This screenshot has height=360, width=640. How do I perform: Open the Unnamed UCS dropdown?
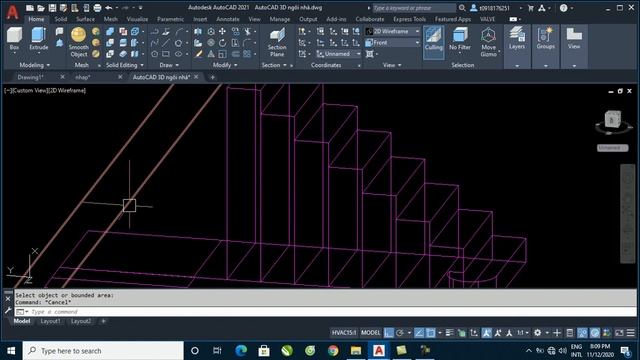(338, 54)
